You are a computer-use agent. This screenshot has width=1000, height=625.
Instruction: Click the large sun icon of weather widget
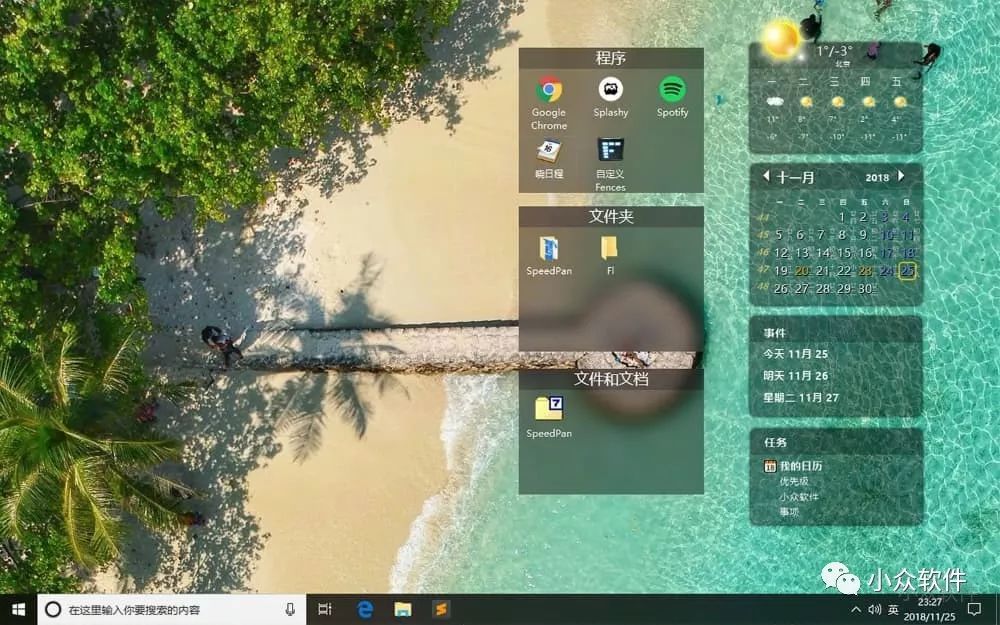coord(781,40)
